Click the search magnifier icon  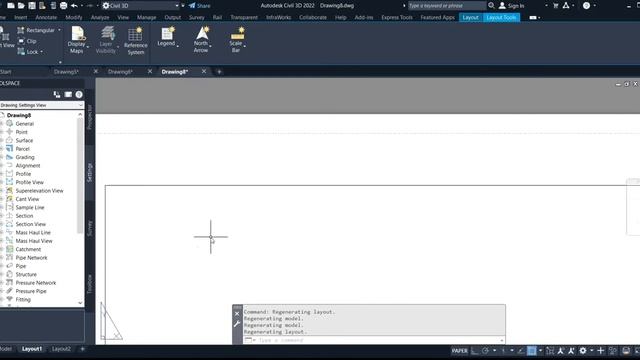(x=491, y=6)
